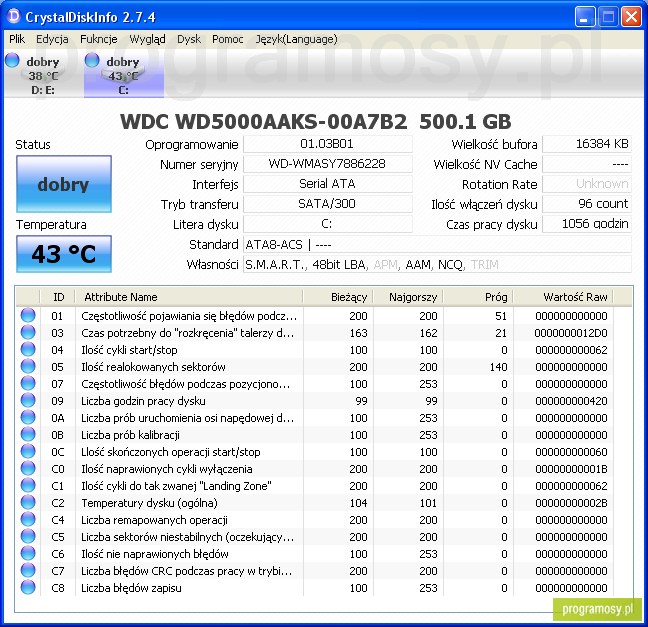Open the Fukncje menu
This screenshot has width=648, height=627.
99,39
